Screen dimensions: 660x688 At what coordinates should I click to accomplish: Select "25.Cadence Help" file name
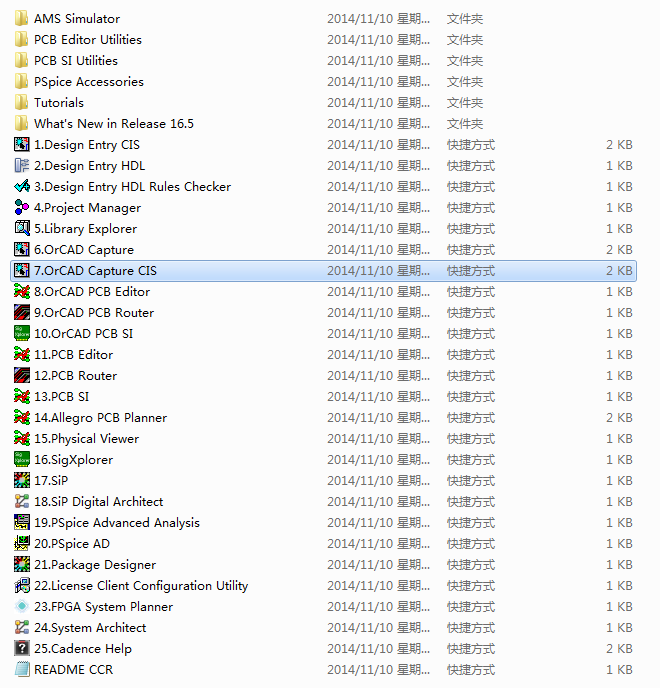click(x=83, y=649)
